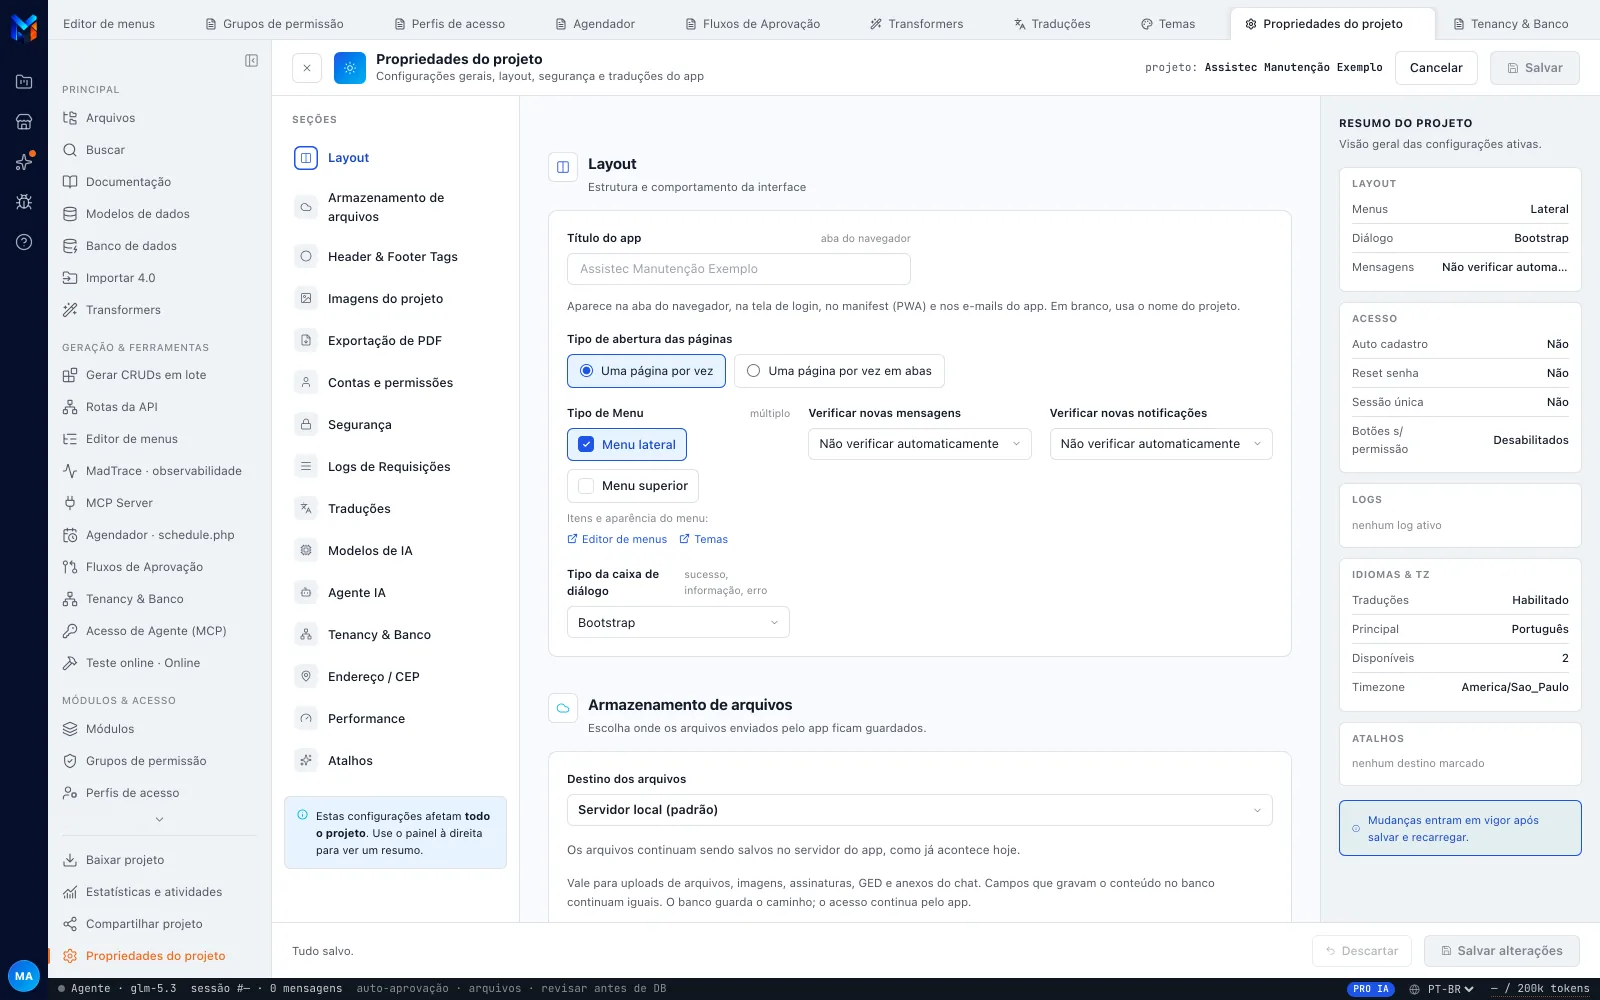Switch to the Transformers tab

916,24
